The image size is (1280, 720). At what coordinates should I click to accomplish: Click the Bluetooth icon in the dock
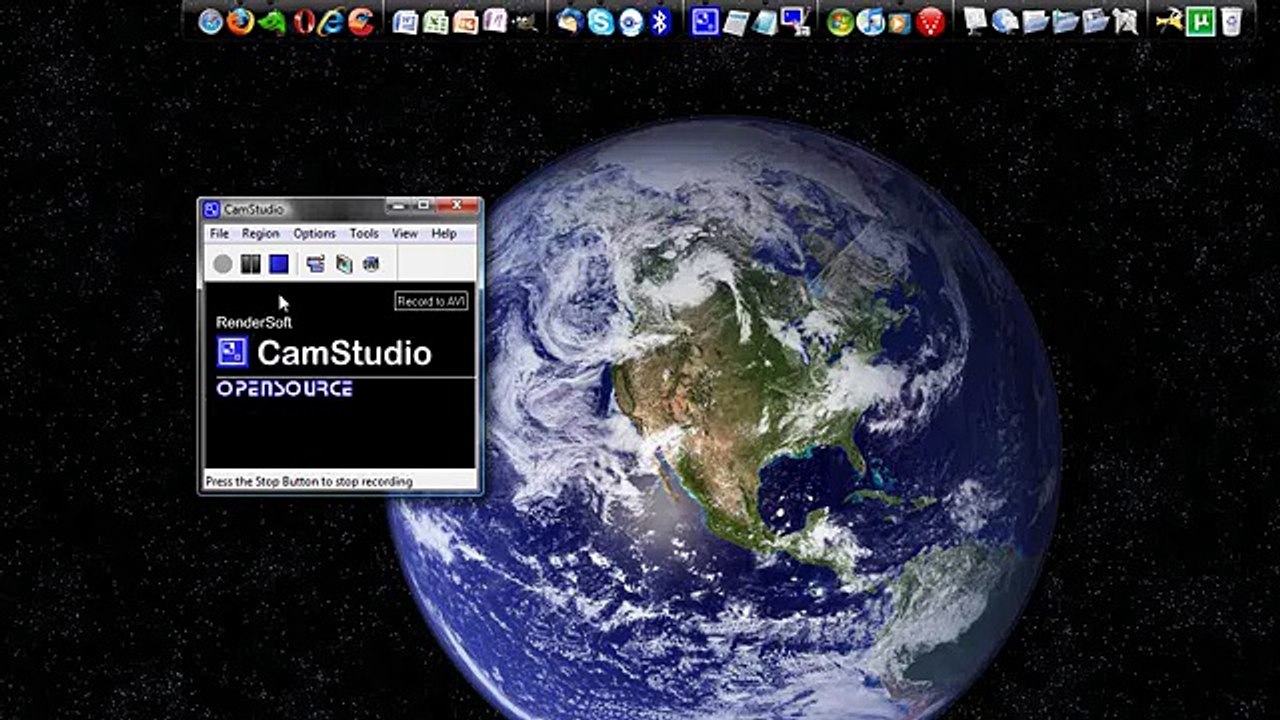660,21
